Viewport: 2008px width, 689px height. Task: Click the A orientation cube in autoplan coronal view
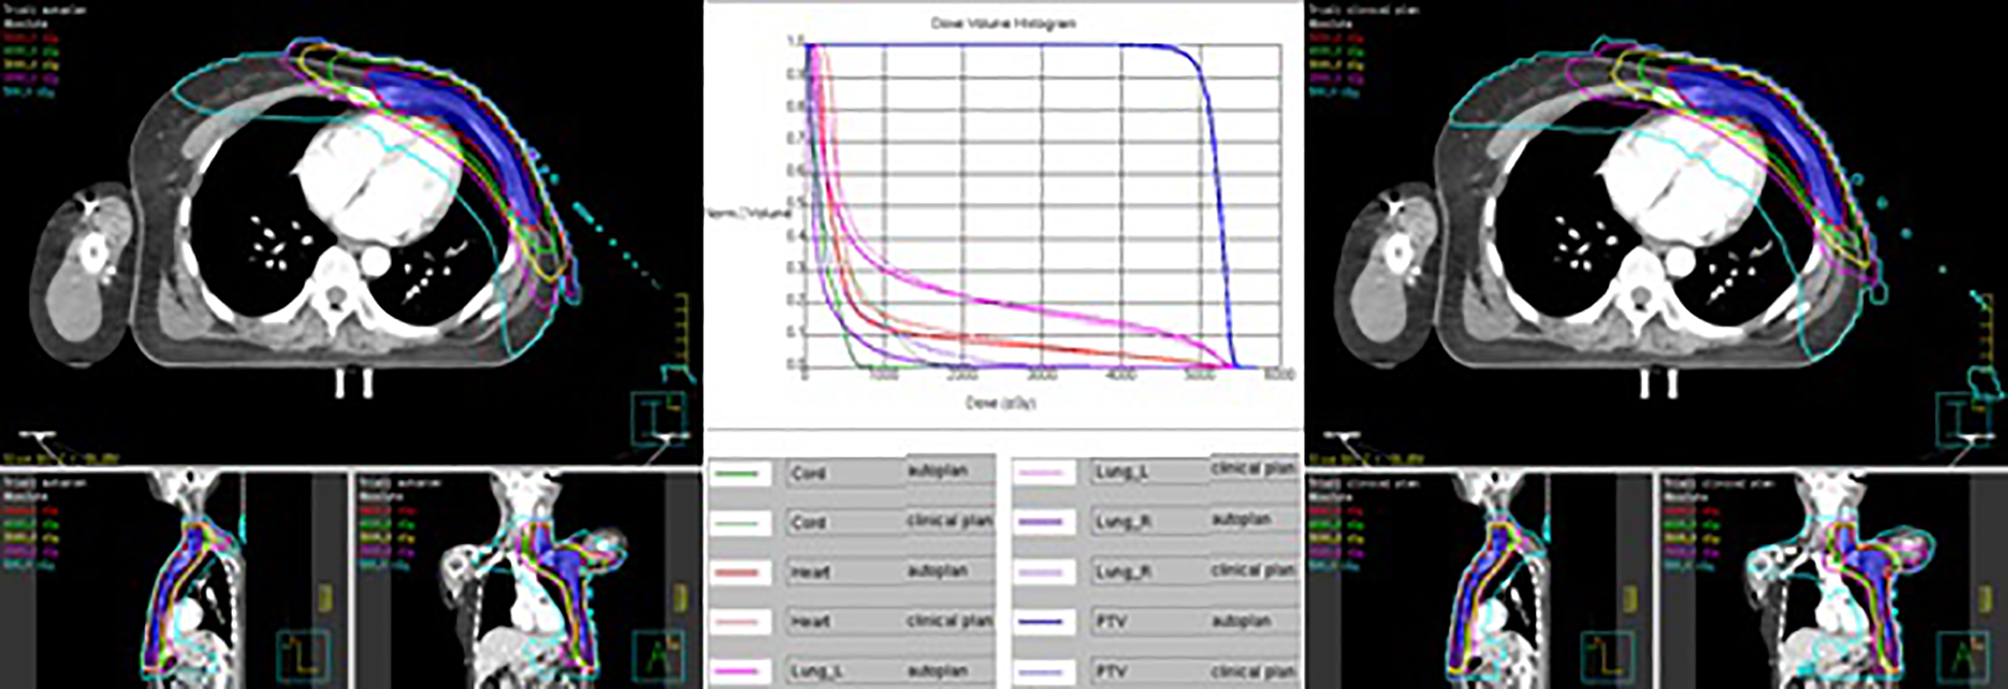pos(659,656)
